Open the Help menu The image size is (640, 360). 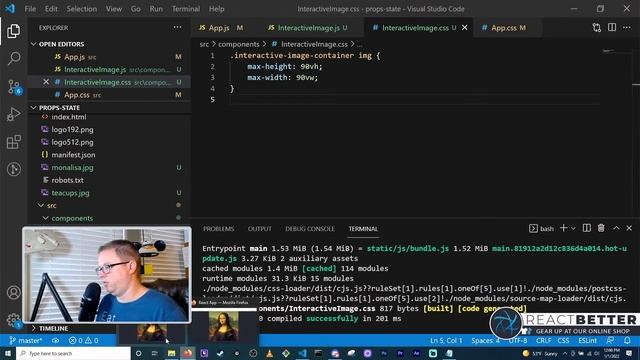point(217,9)
